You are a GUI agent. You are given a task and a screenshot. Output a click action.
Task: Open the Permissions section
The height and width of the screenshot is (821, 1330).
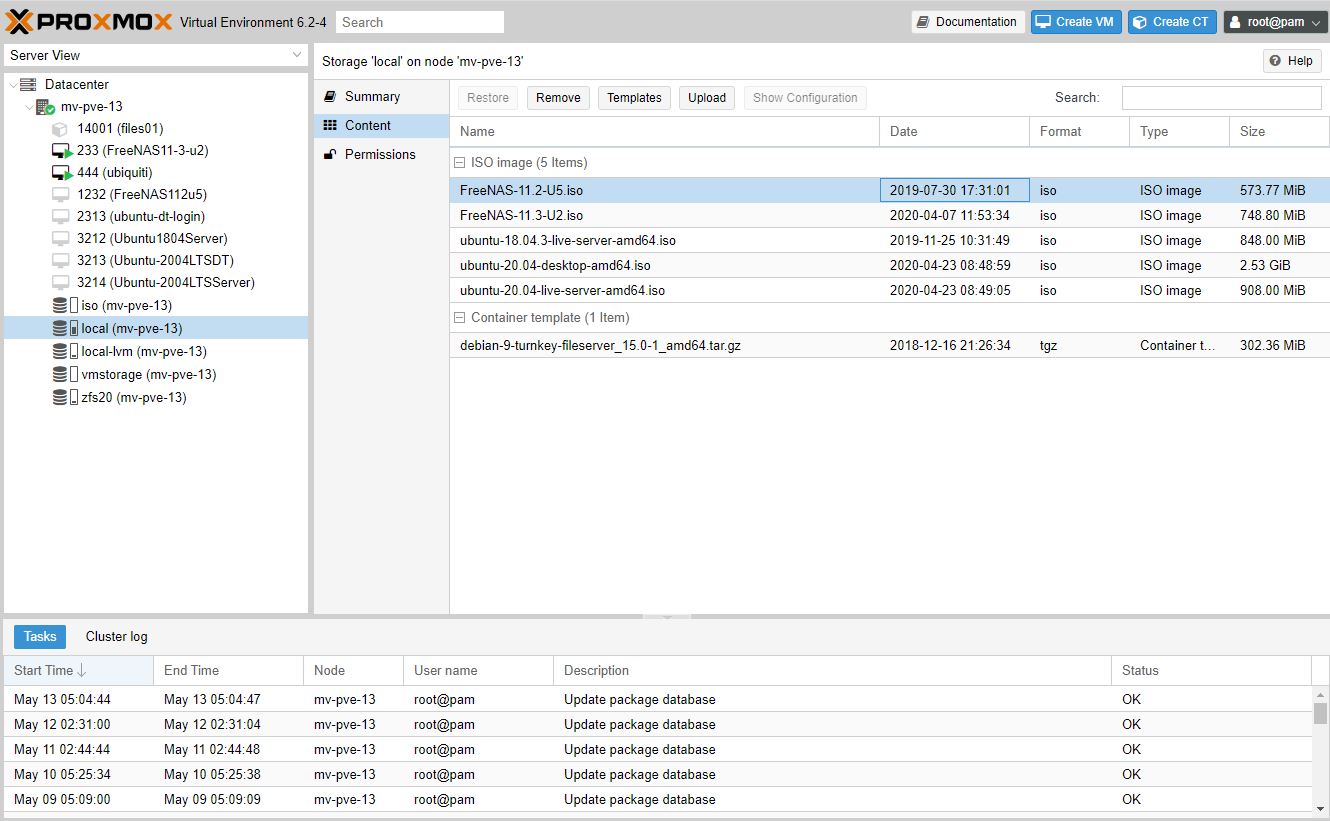coord(379,155)
